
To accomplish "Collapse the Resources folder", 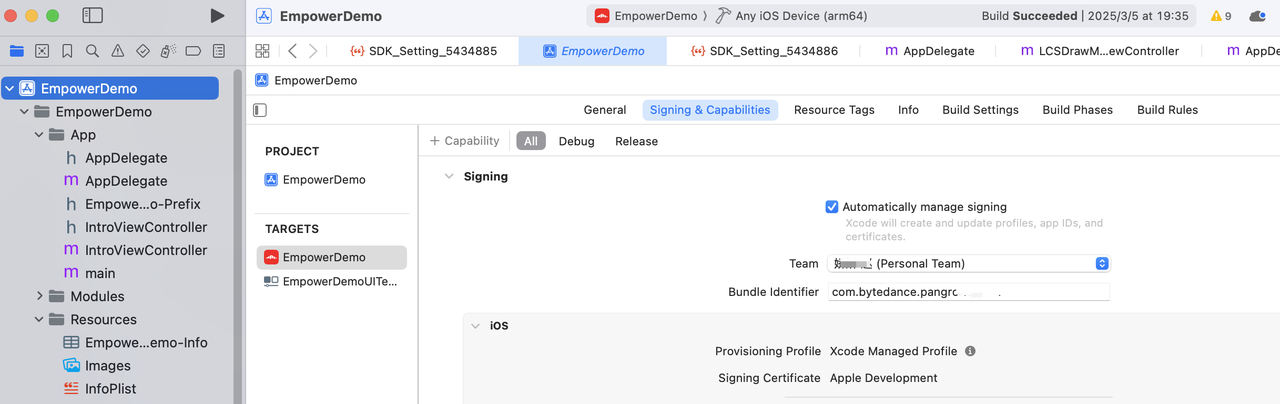I will (x=39, y=320).
